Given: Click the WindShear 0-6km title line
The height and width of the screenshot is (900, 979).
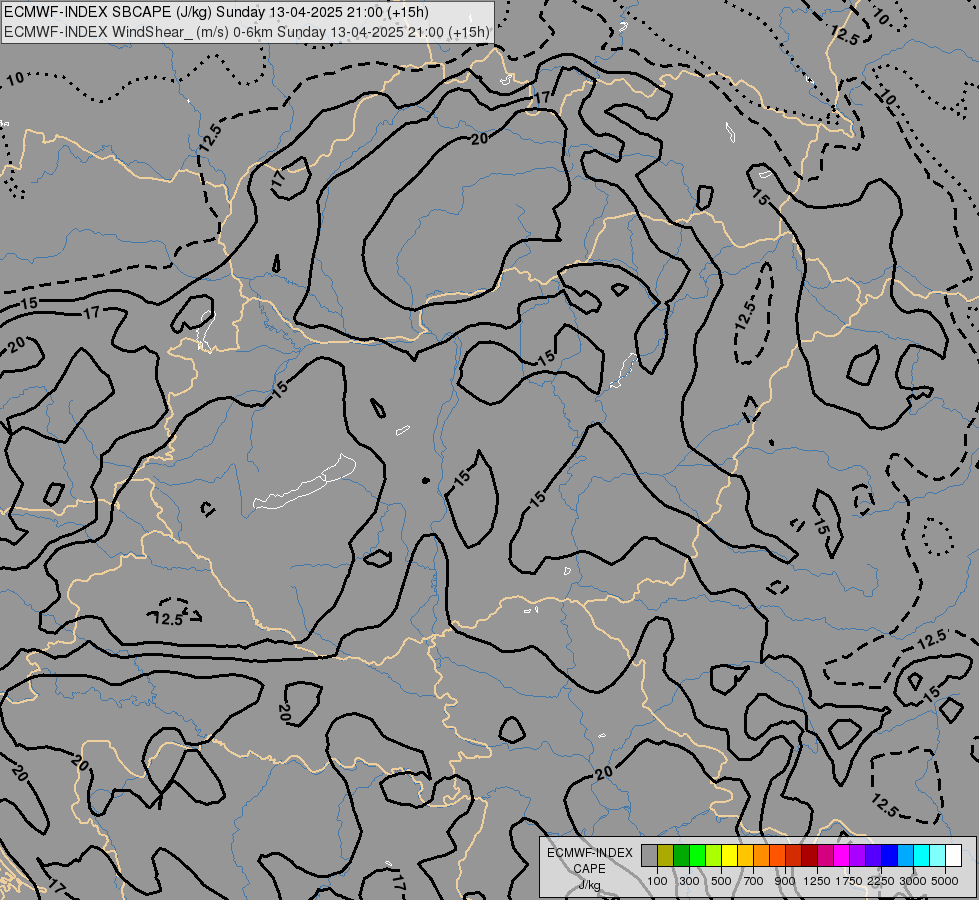Looking at the screenshot, I should pyautogui.click(x=247, y=32).
